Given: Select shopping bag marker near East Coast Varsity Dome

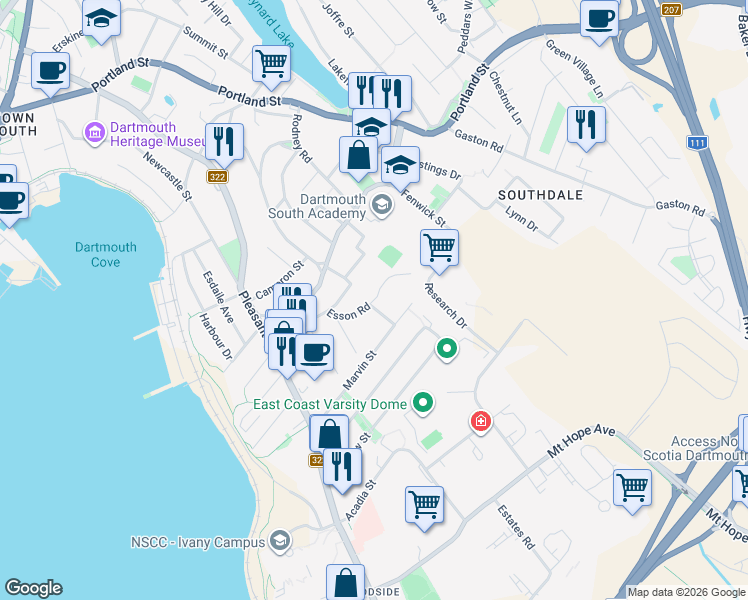Looking at the screenshot, I should click(x=329, y=434).
